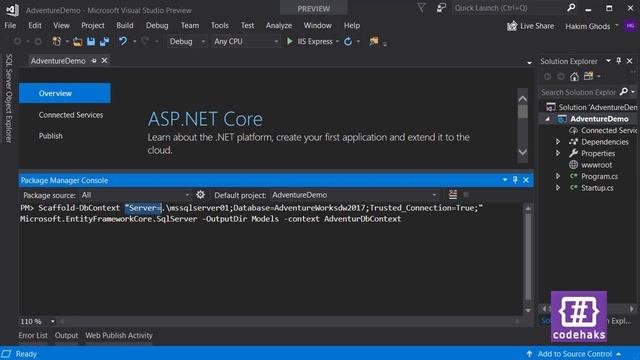Collapse the AdventureDemo project node
This screenshot has width=640, height=360.
547,119
